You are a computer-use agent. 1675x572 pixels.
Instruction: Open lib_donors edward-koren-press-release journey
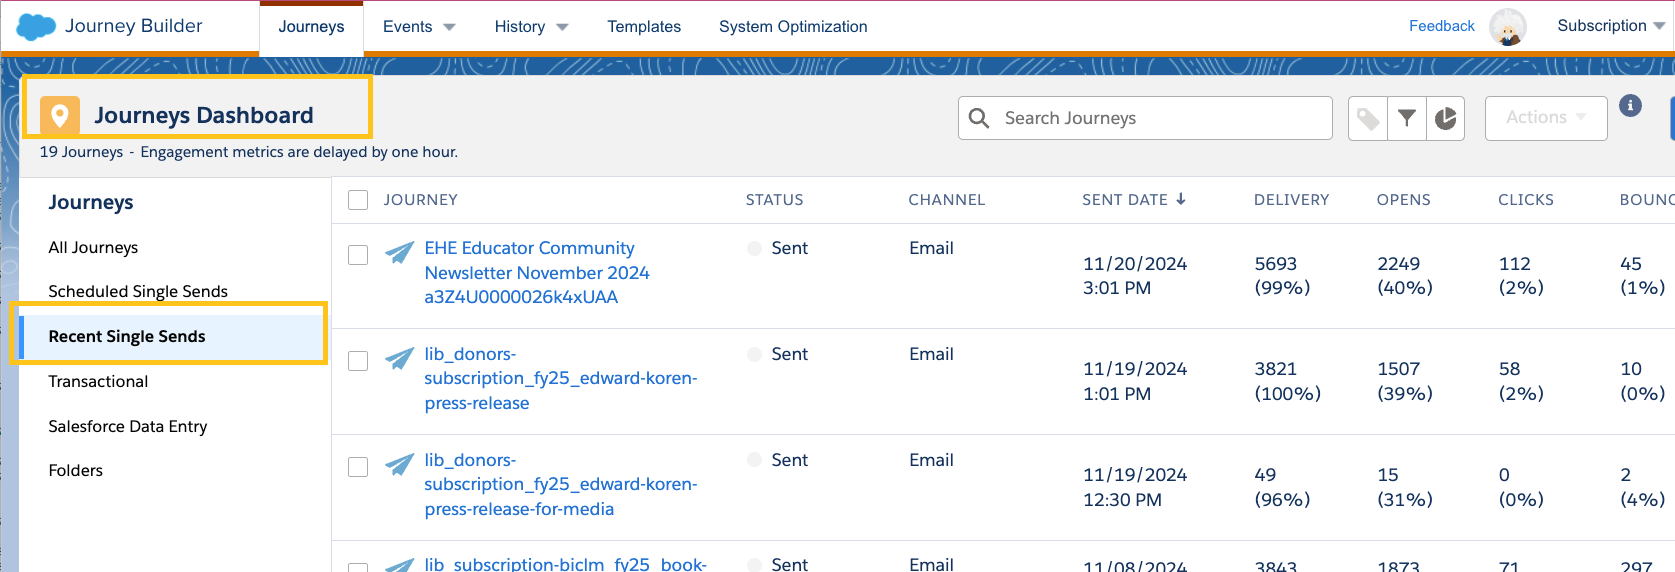(x=561, y=378)
